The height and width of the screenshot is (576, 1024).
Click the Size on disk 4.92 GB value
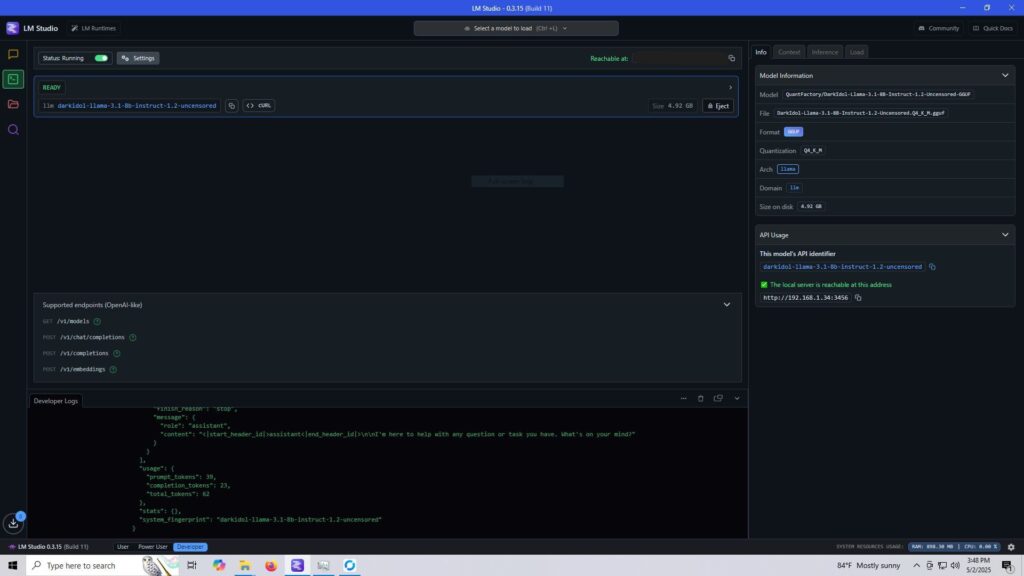[x=811, y=207]
